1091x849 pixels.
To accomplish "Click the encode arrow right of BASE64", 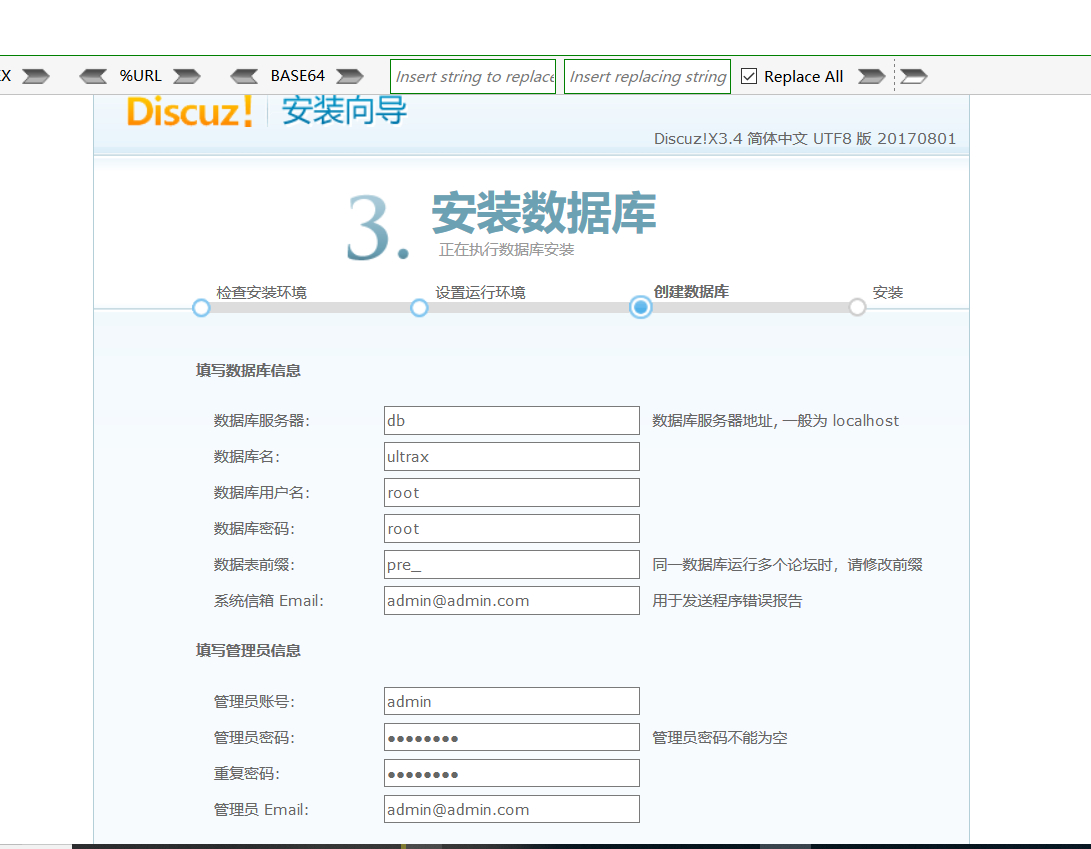I will [350, 76].
